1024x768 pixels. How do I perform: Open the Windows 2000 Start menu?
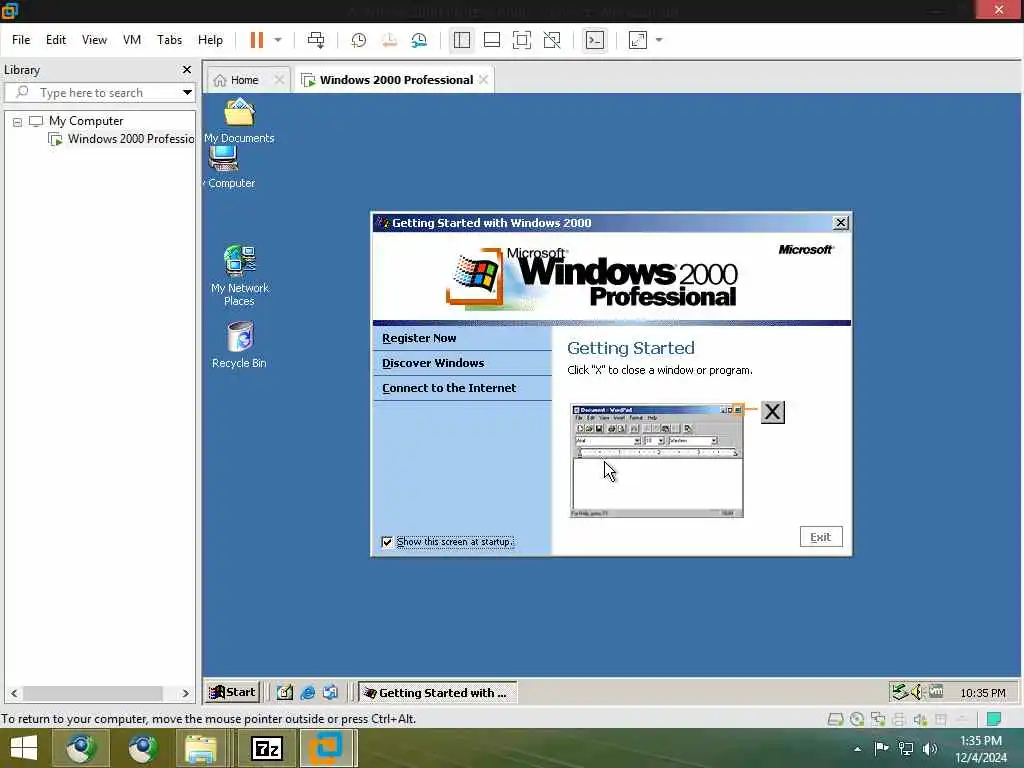232,692
